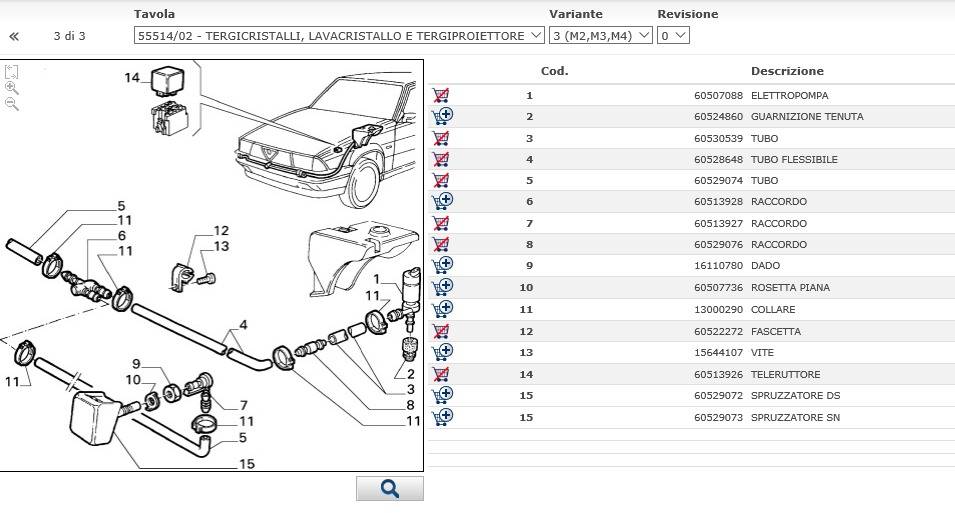Image resolution: width=955 pixels, height=513 pixels.
Task: Click cart icon for TUBO 60530539
Action: tap(441, 138)
